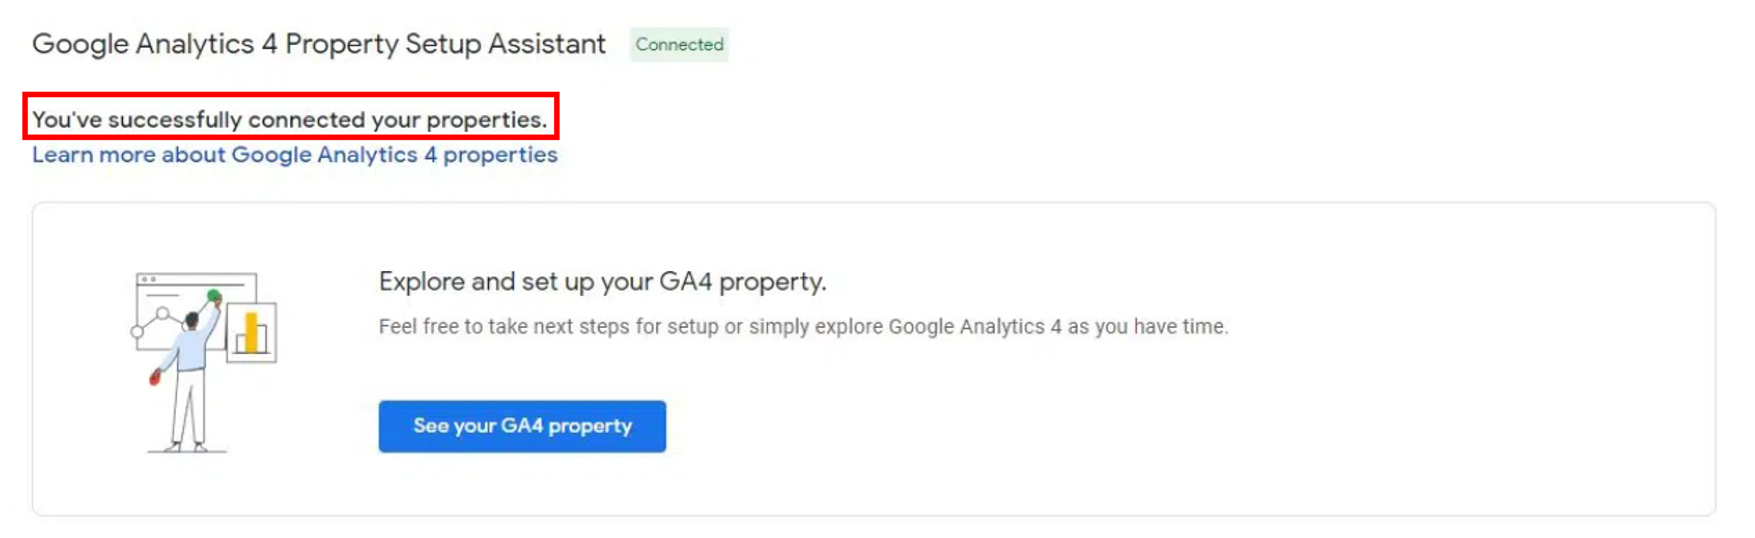Open the Learn more about Google Analytics 4 properties link
The width and height of the screenshot is (1755, 538).
(x=294, y=155)
